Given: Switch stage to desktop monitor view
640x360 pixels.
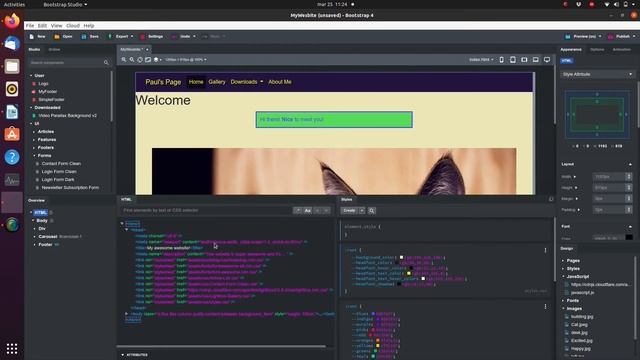Looking at the screenshot, I should [547, 60].
